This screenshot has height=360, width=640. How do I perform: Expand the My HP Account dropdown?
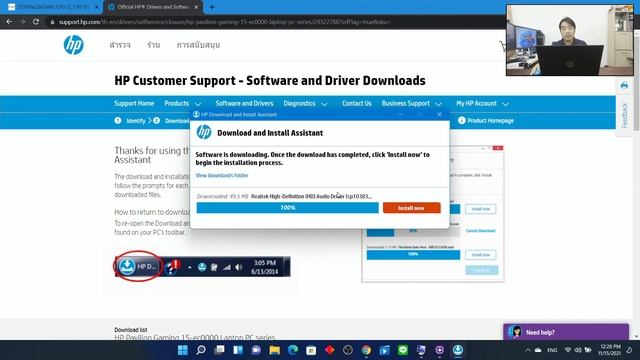tap(505, 104)
